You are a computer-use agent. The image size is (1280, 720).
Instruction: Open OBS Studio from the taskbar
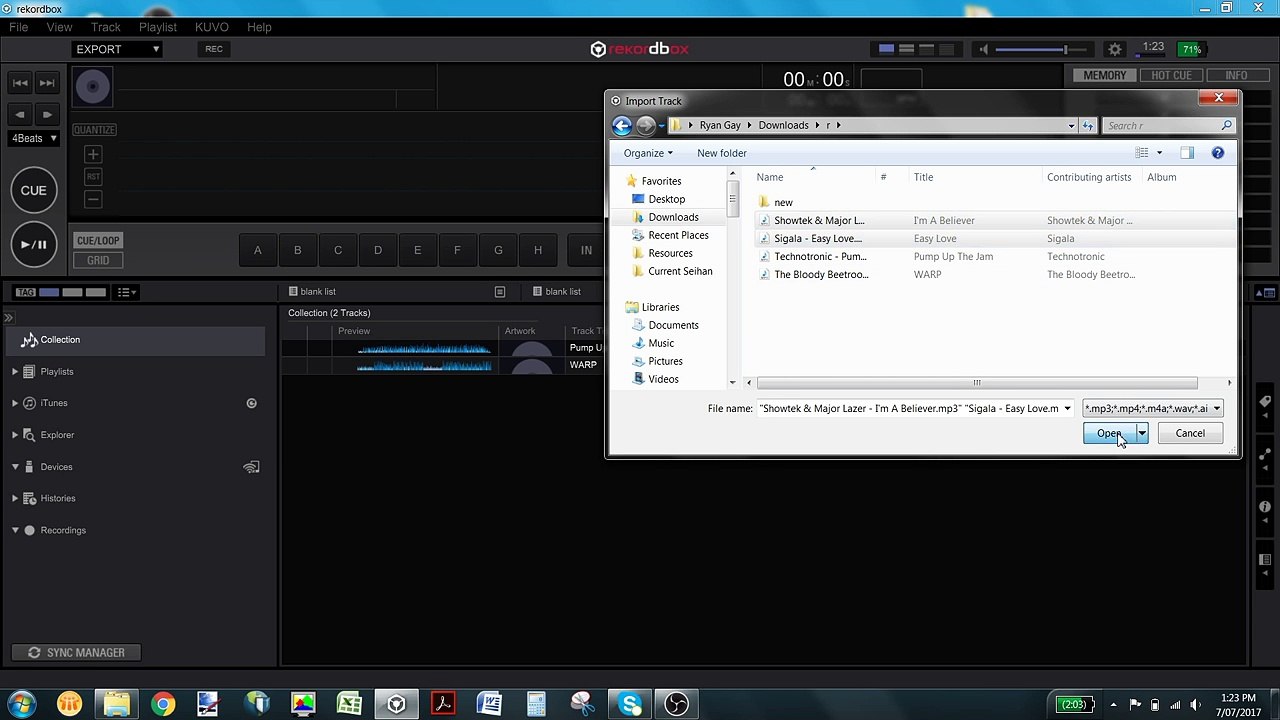(x=677, y=704)
